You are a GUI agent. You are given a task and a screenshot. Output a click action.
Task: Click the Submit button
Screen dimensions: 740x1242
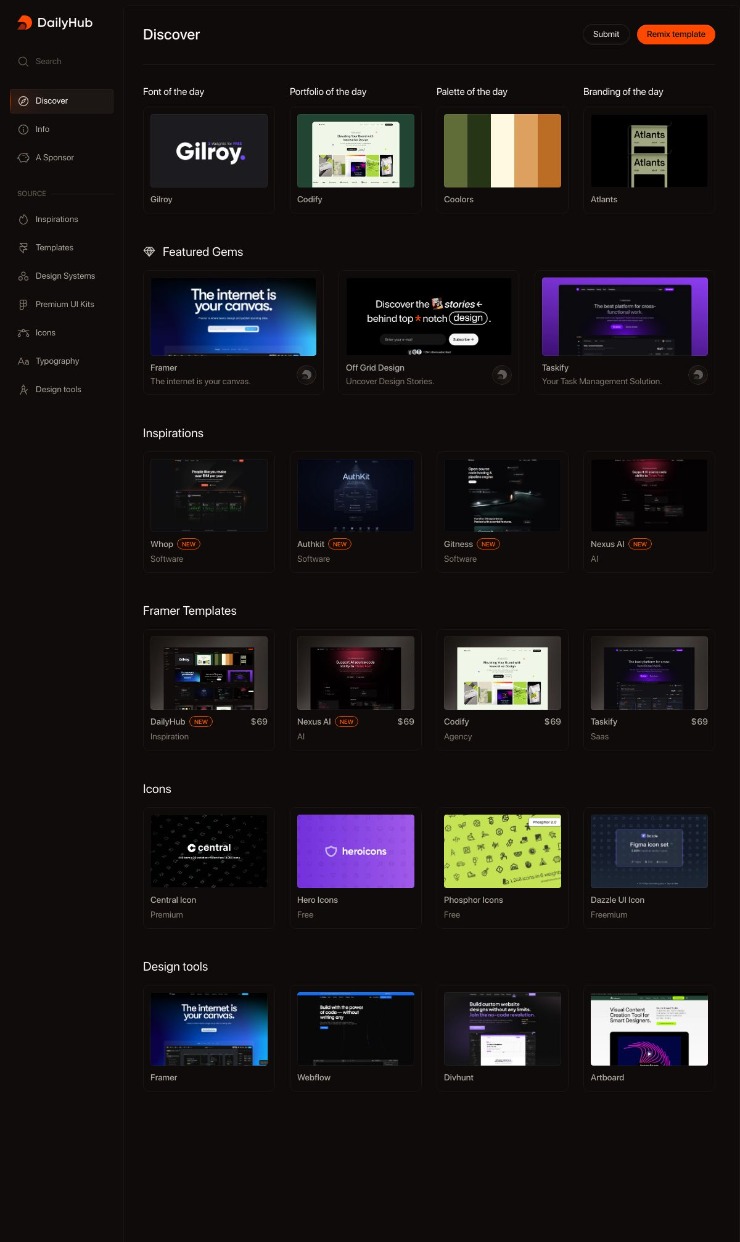(x=606, y=34)
